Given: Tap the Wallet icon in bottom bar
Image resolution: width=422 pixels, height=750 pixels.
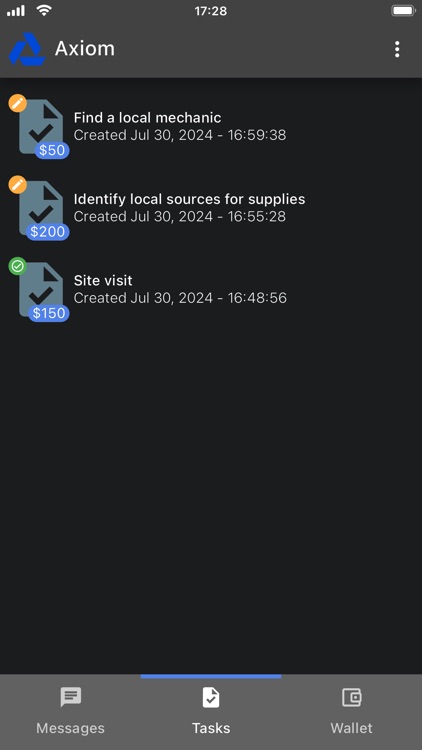Looking at the screenshot, I should click(352, 697).
